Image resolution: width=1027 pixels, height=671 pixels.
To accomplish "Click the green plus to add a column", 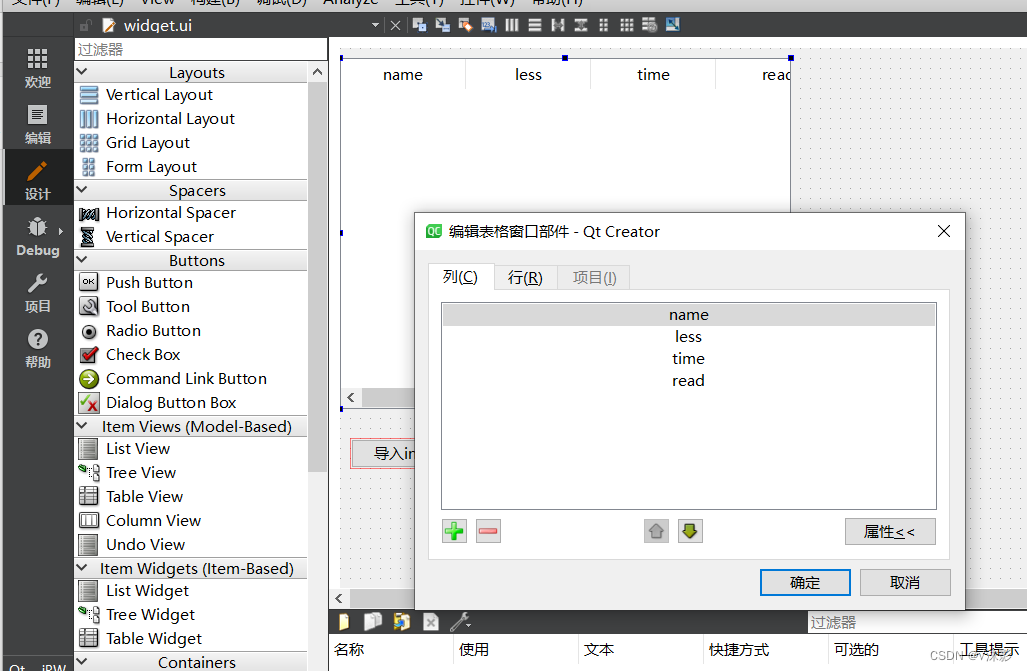I will [454, 531].
